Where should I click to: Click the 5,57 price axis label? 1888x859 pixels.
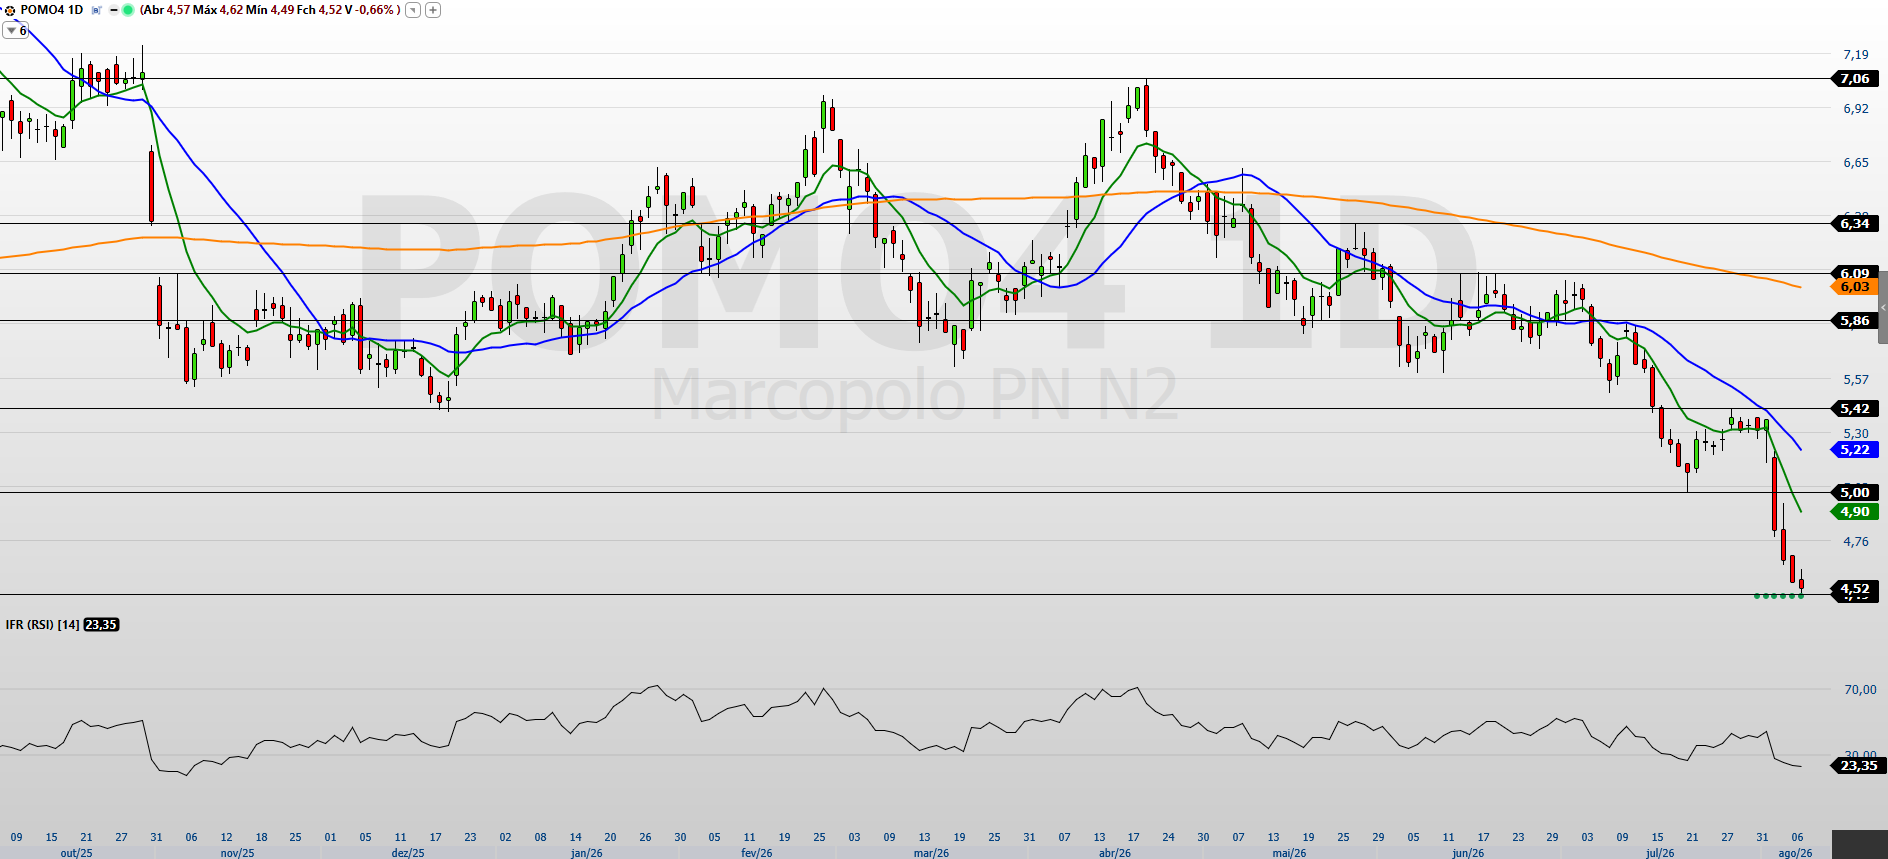1856,380
